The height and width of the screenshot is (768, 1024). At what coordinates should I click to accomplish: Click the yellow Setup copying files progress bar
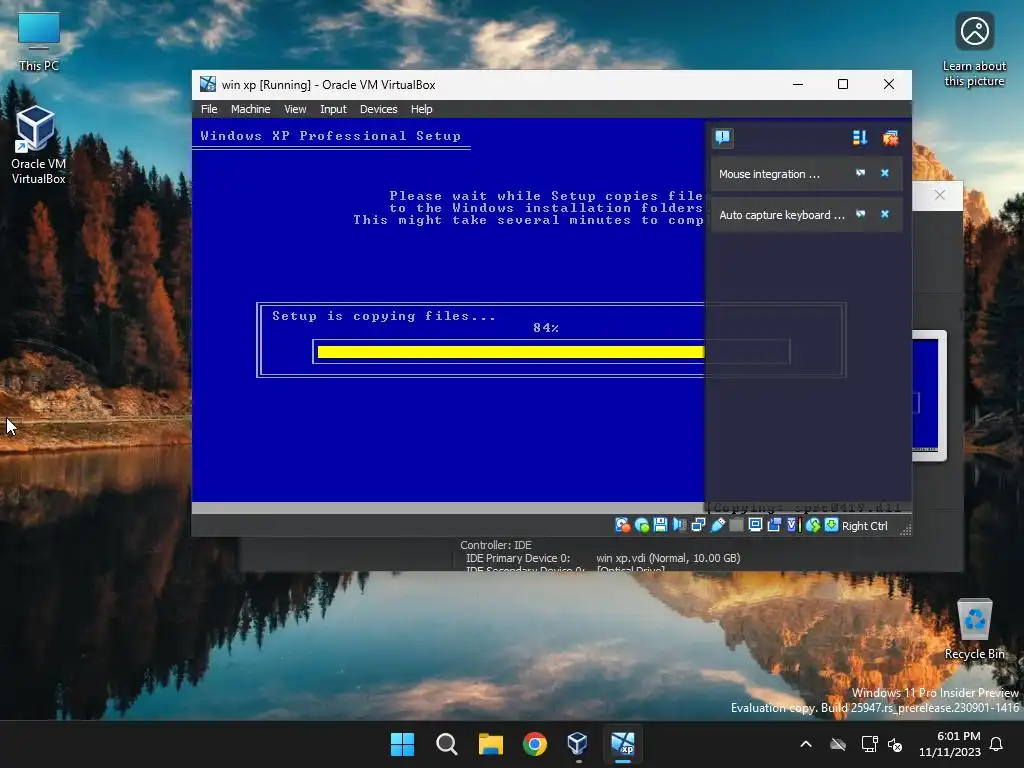511,352
